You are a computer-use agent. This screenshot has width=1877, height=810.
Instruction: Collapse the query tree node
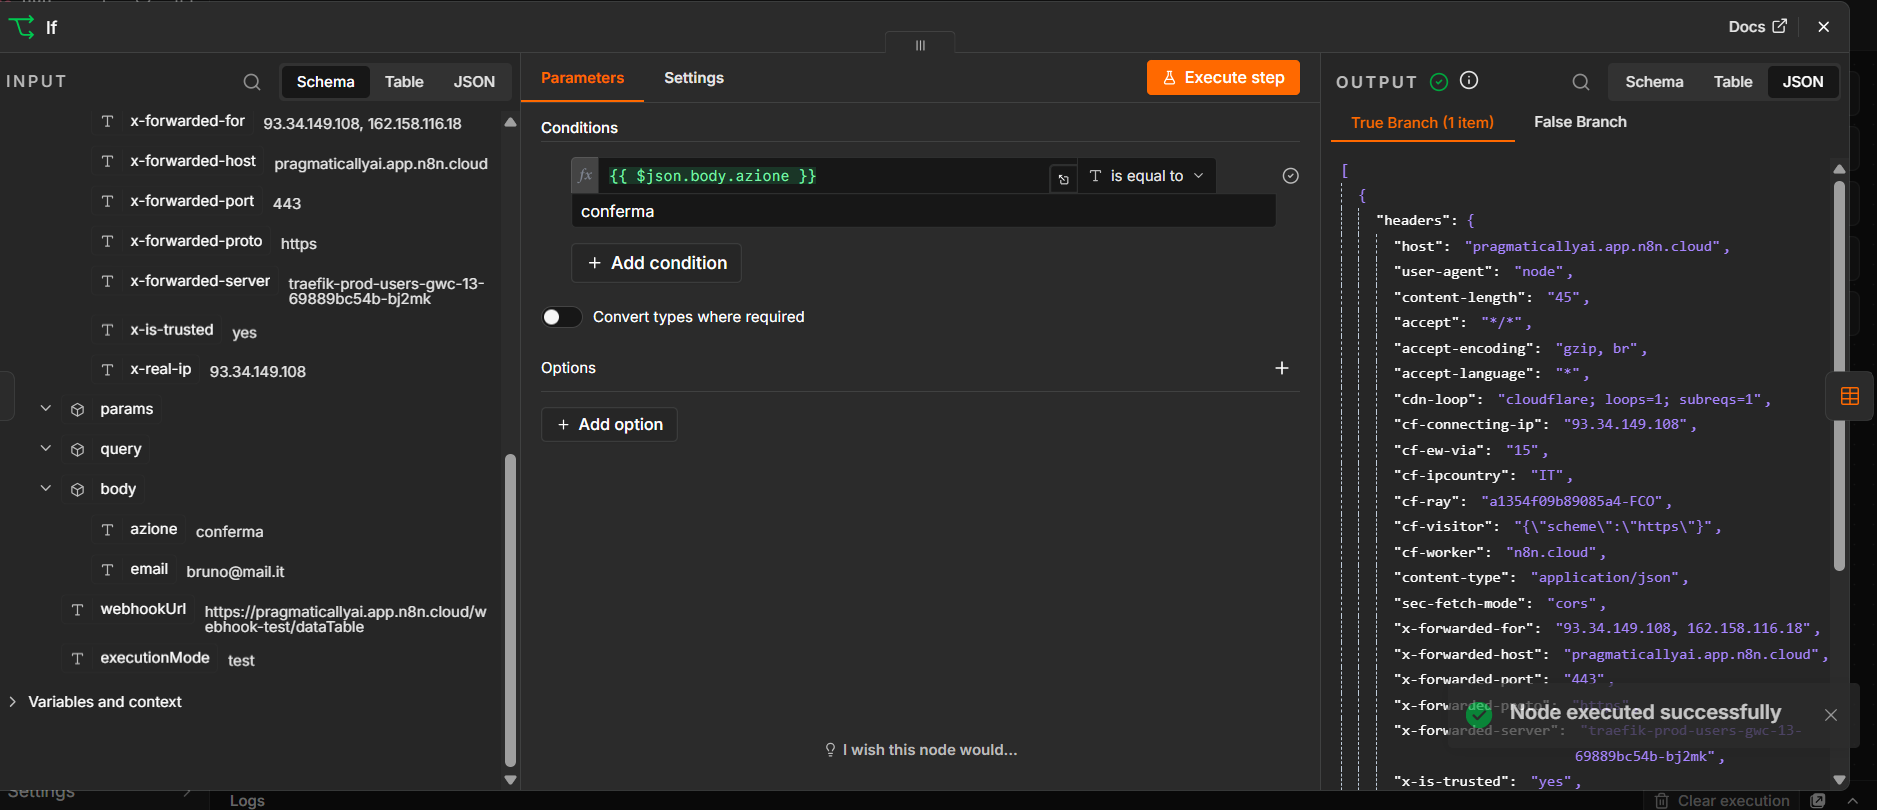click(45, 448)
